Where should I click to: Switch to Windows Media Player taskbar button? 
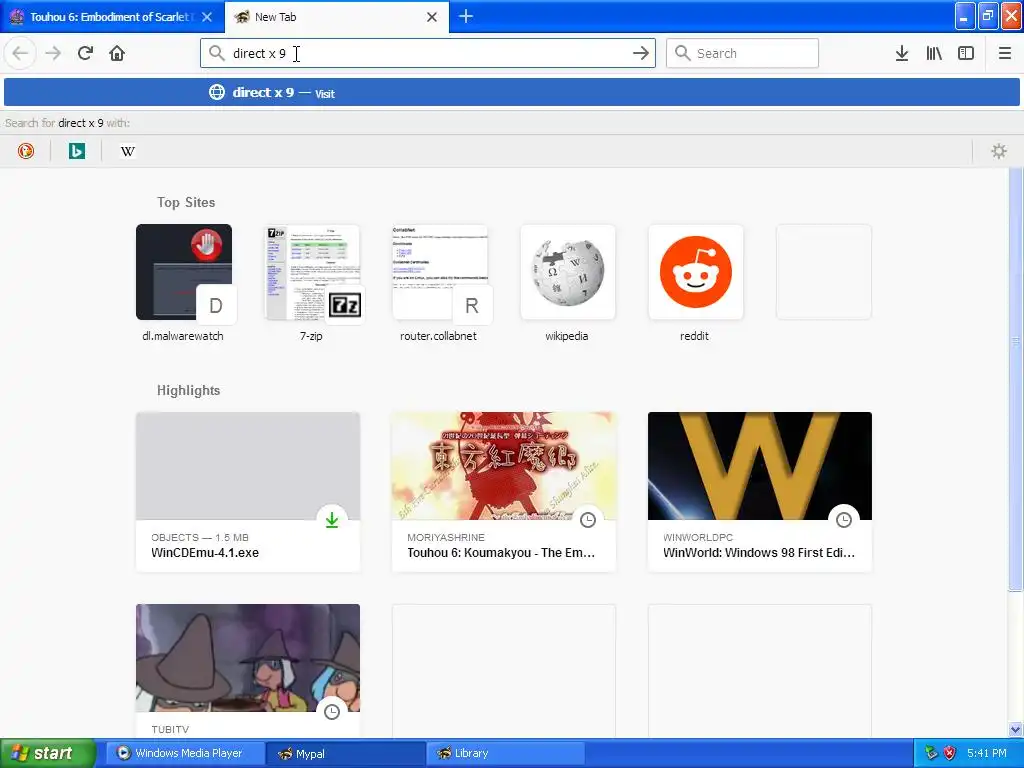[x=185, y=753]
